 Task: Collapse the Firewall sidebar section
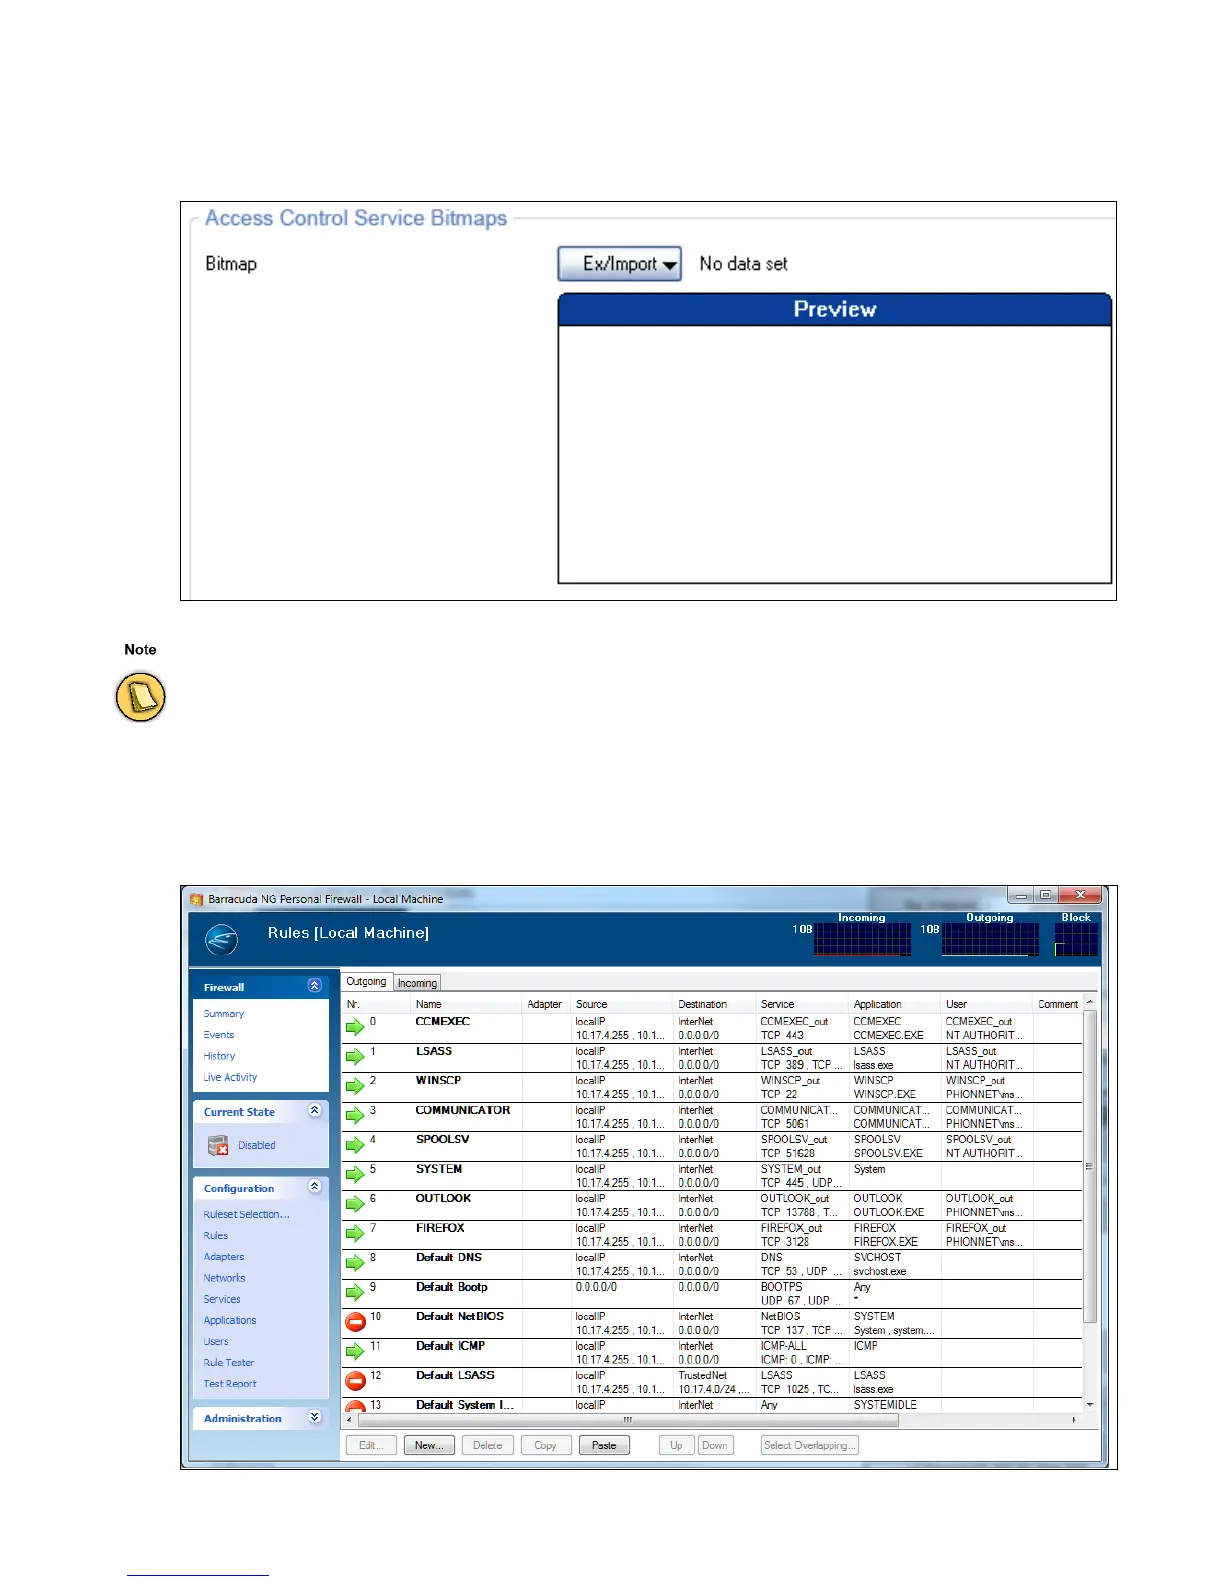pyautogui.click(x=315, y=986)
